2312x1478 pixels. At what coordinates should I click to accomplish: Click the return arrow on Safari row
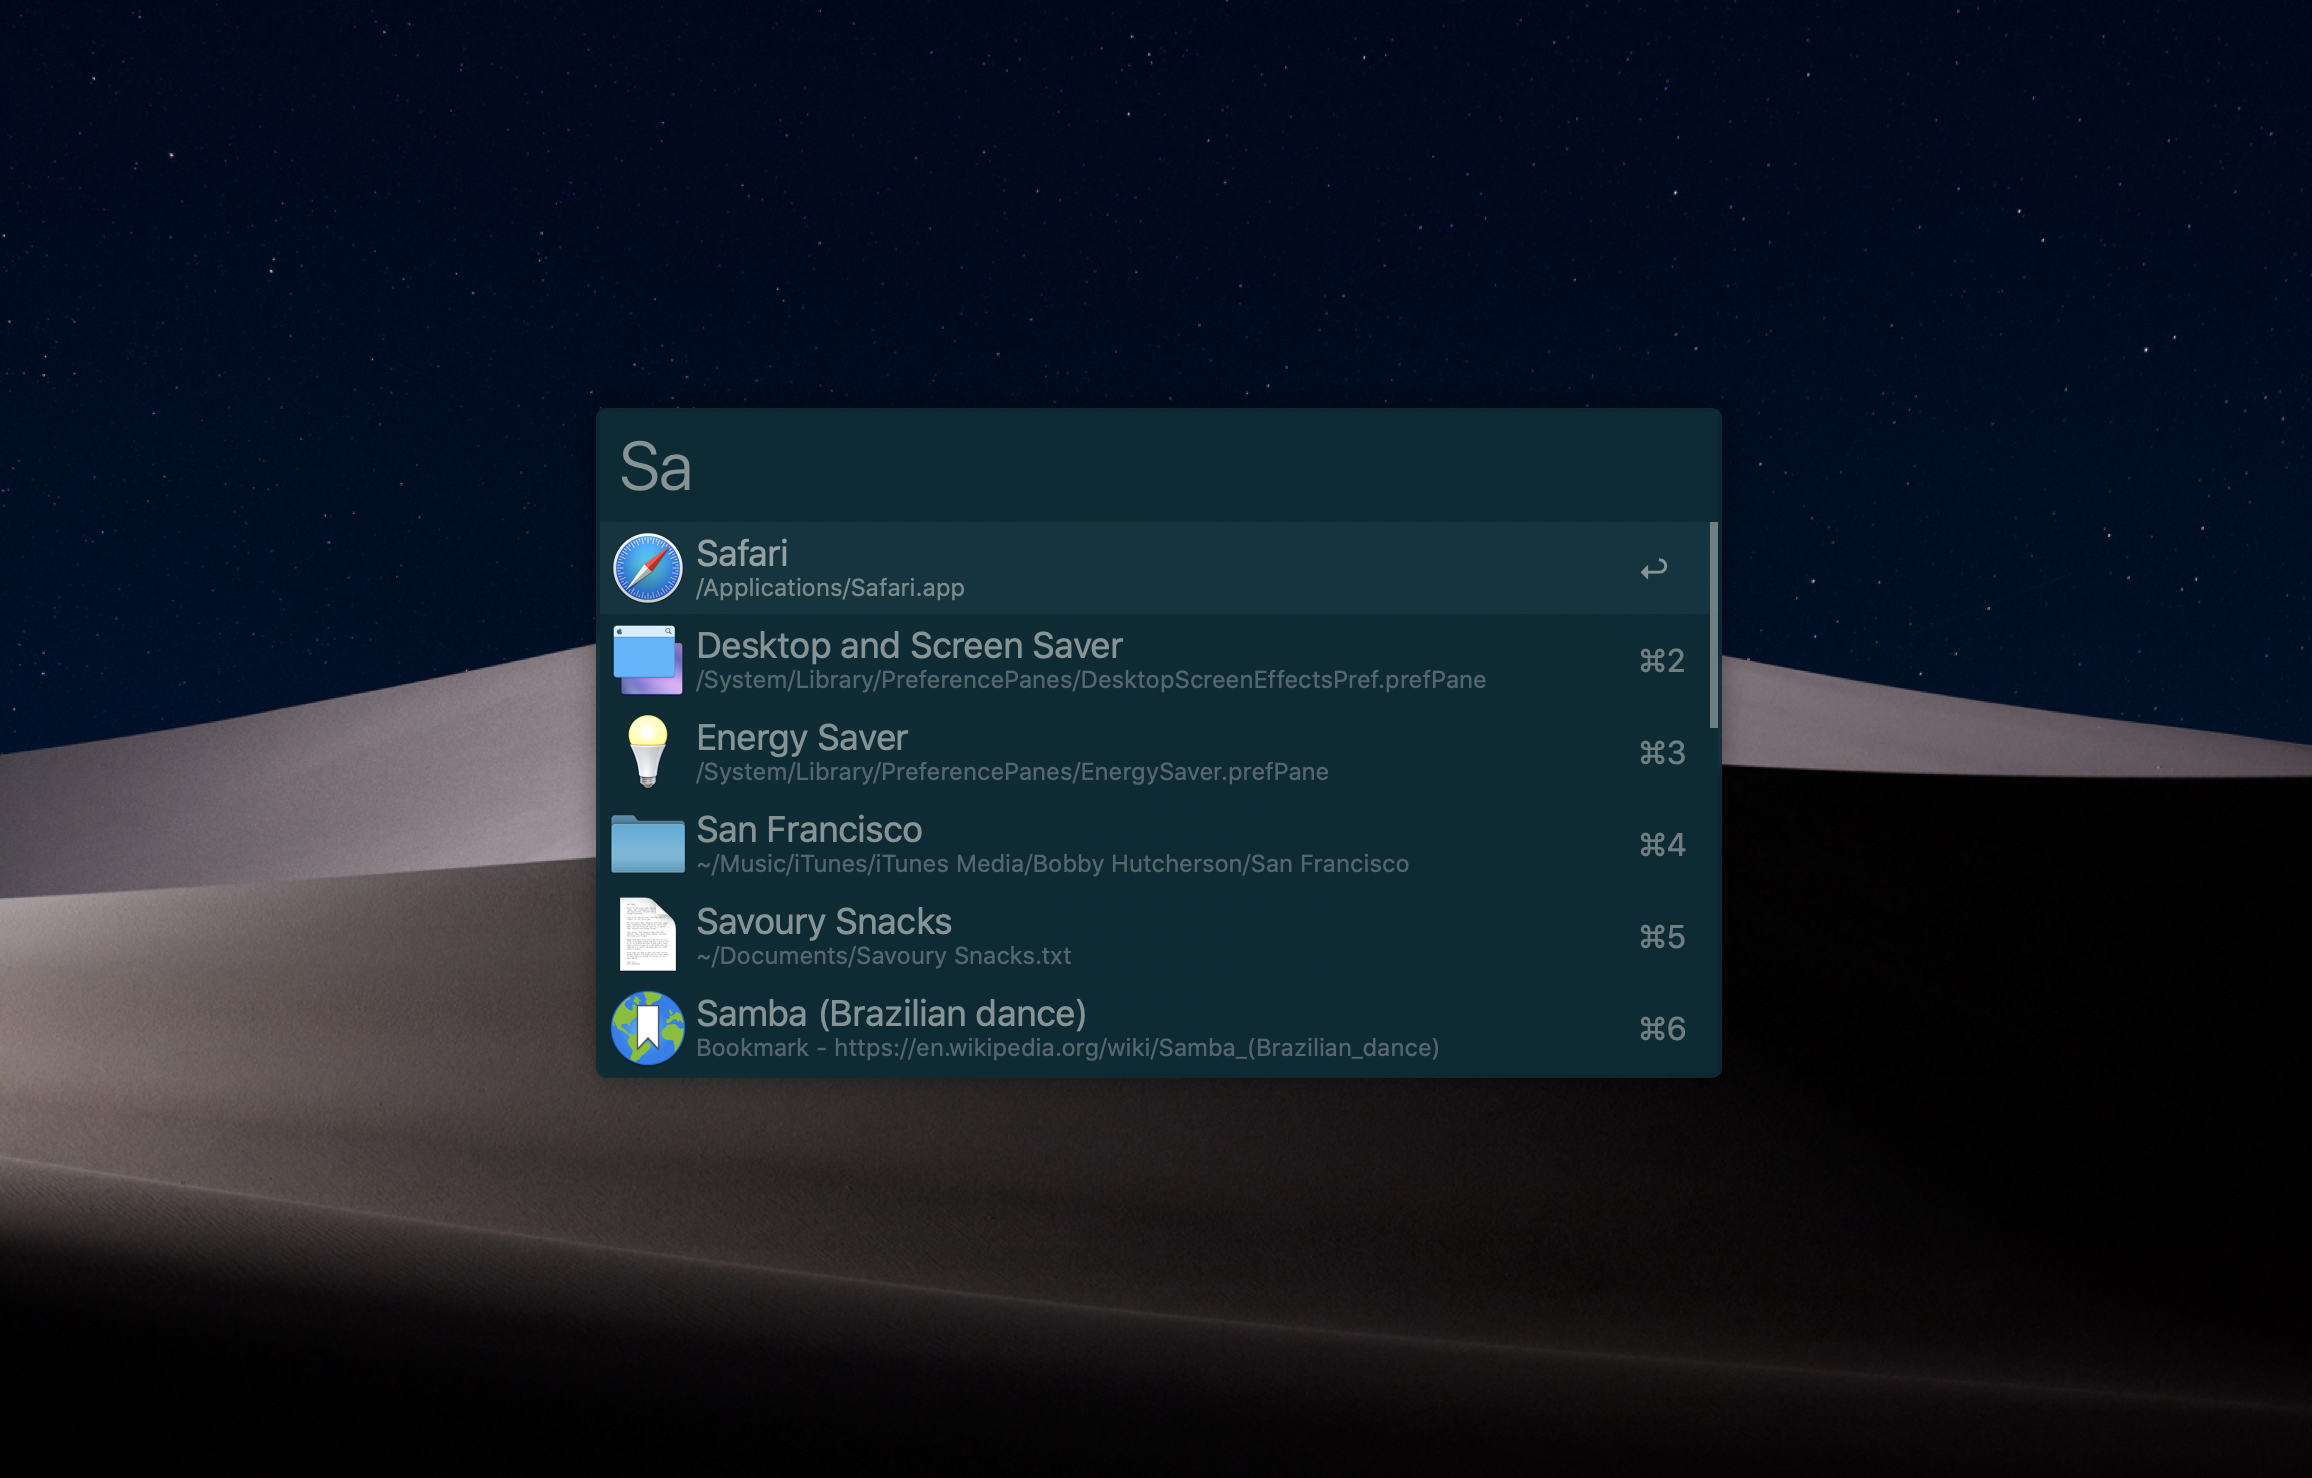(1653, 569)
